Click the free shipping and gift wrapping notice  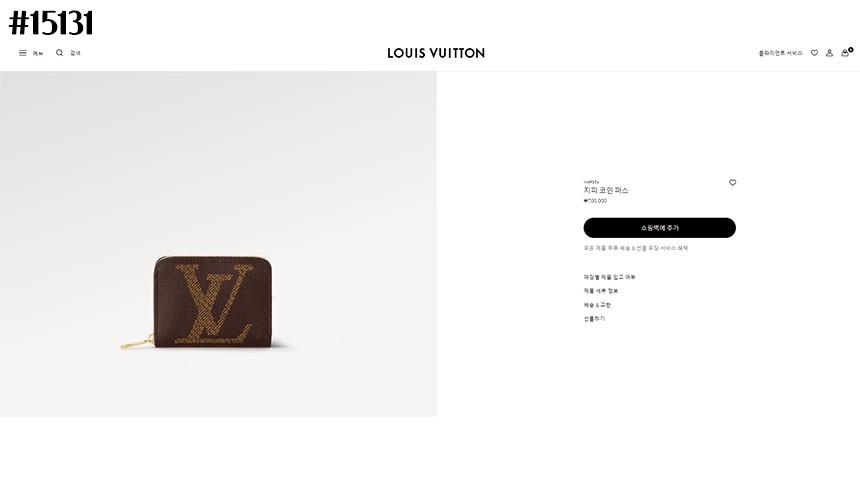pyautogui.click(x=636, y=248)
